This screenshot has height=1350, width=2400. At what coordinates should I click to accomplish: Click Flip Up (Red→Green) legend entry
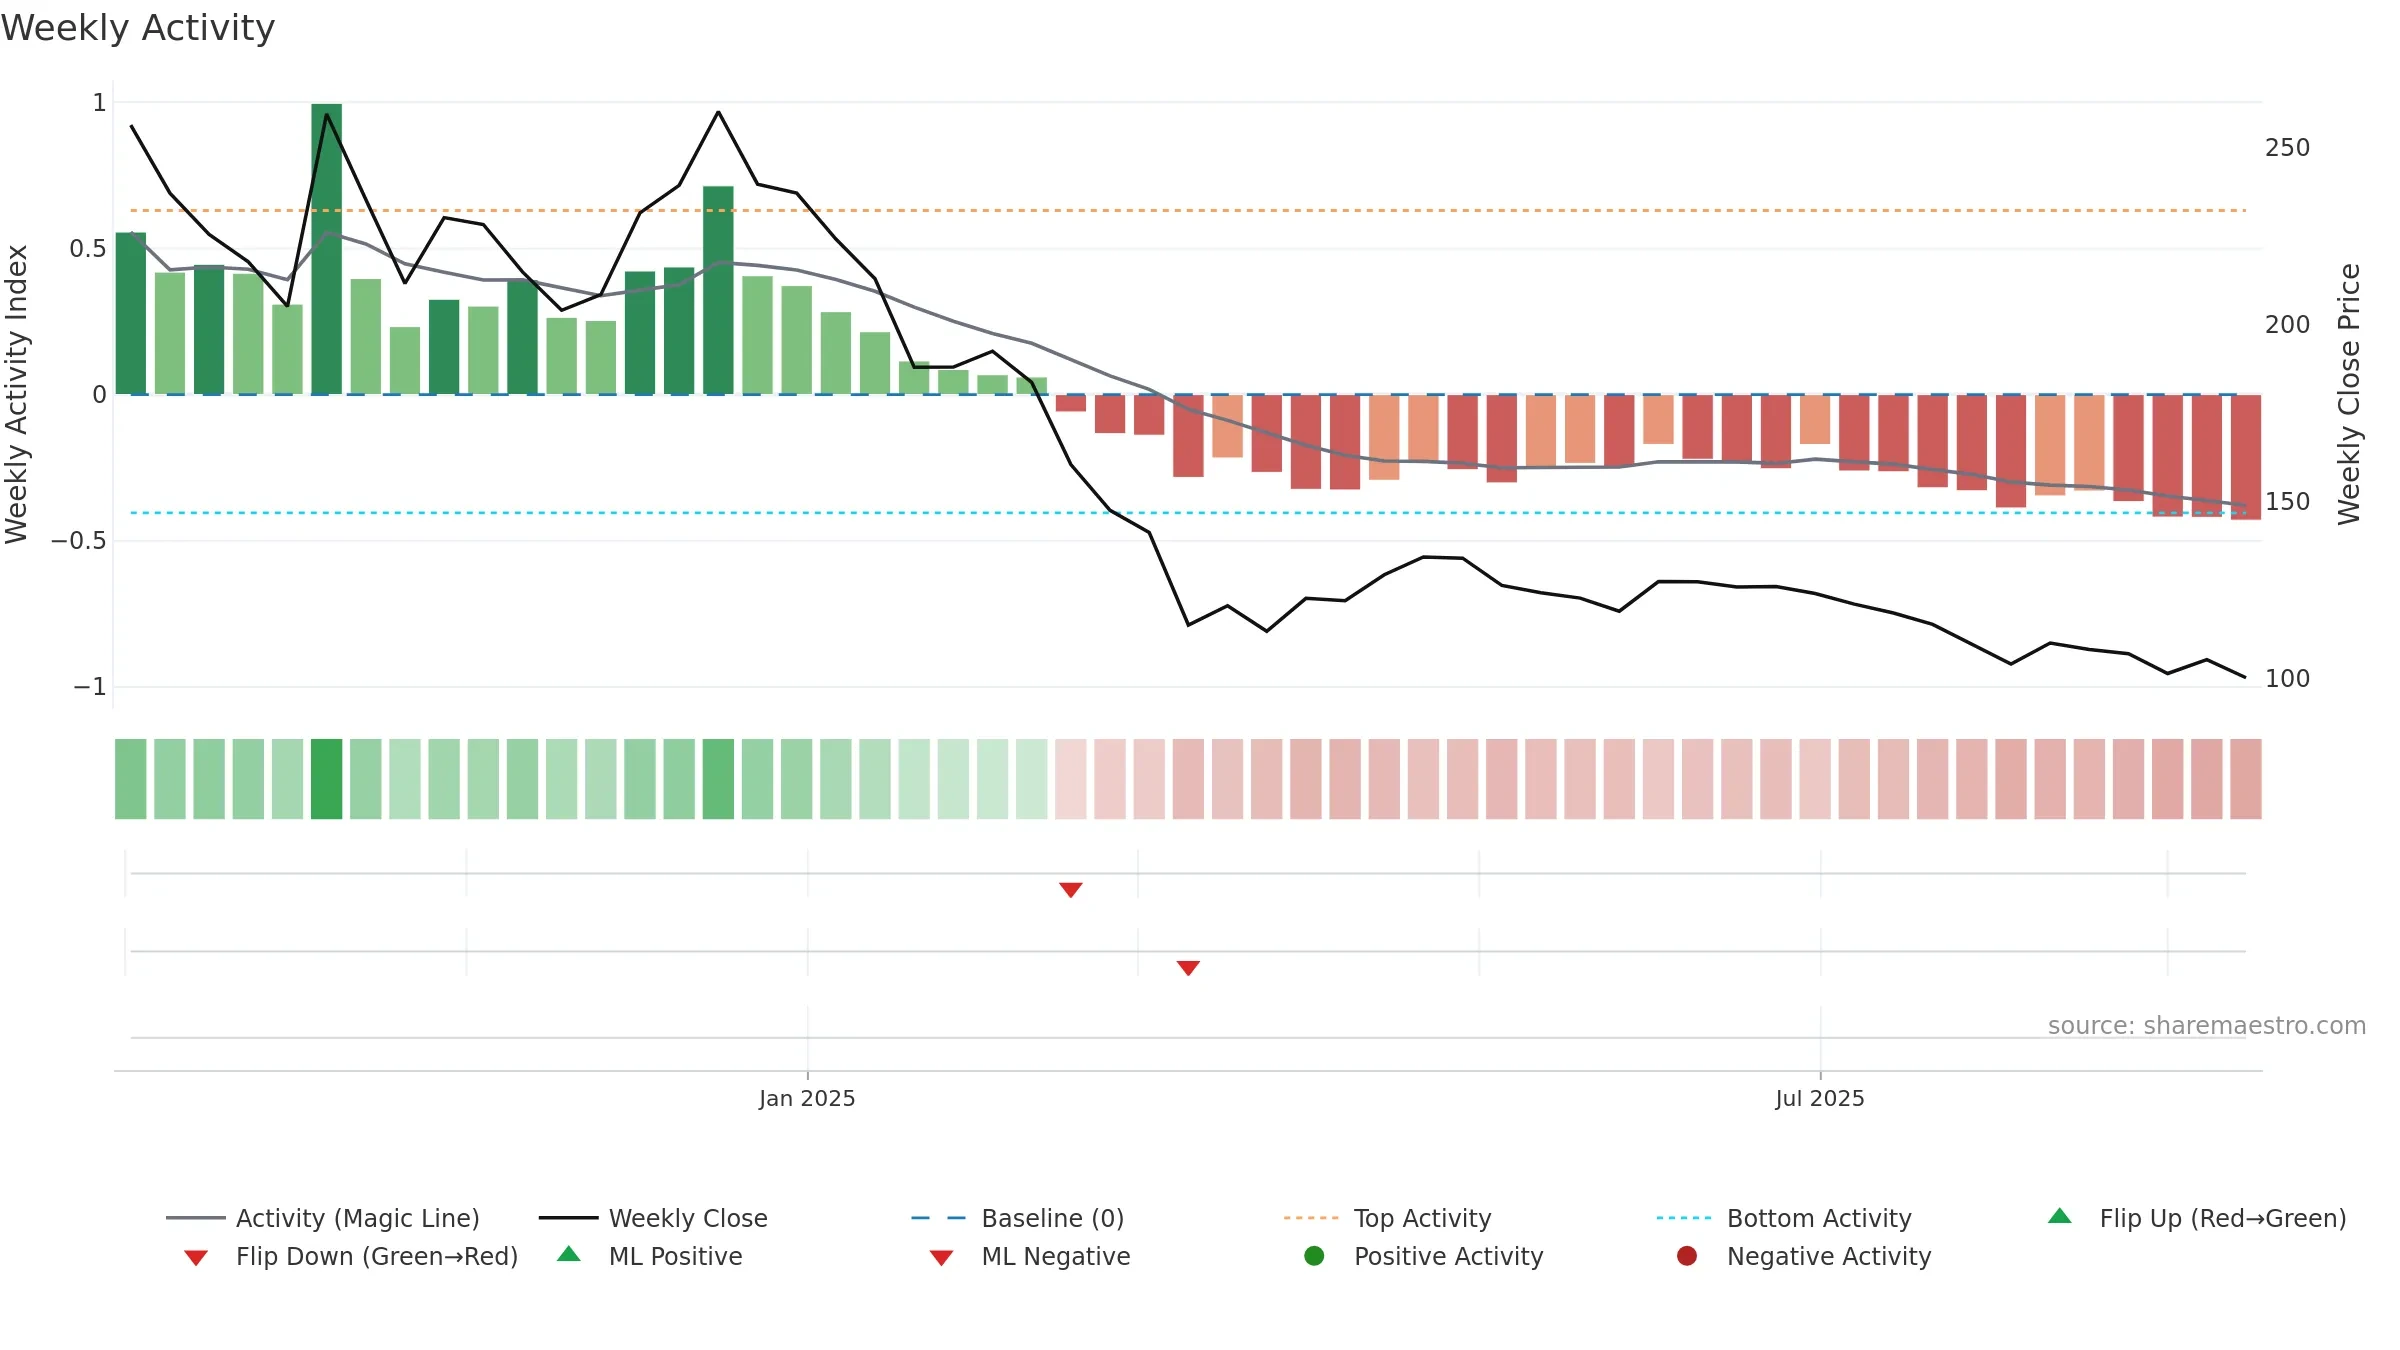pyautogui.click(x=2197, y=1218)
